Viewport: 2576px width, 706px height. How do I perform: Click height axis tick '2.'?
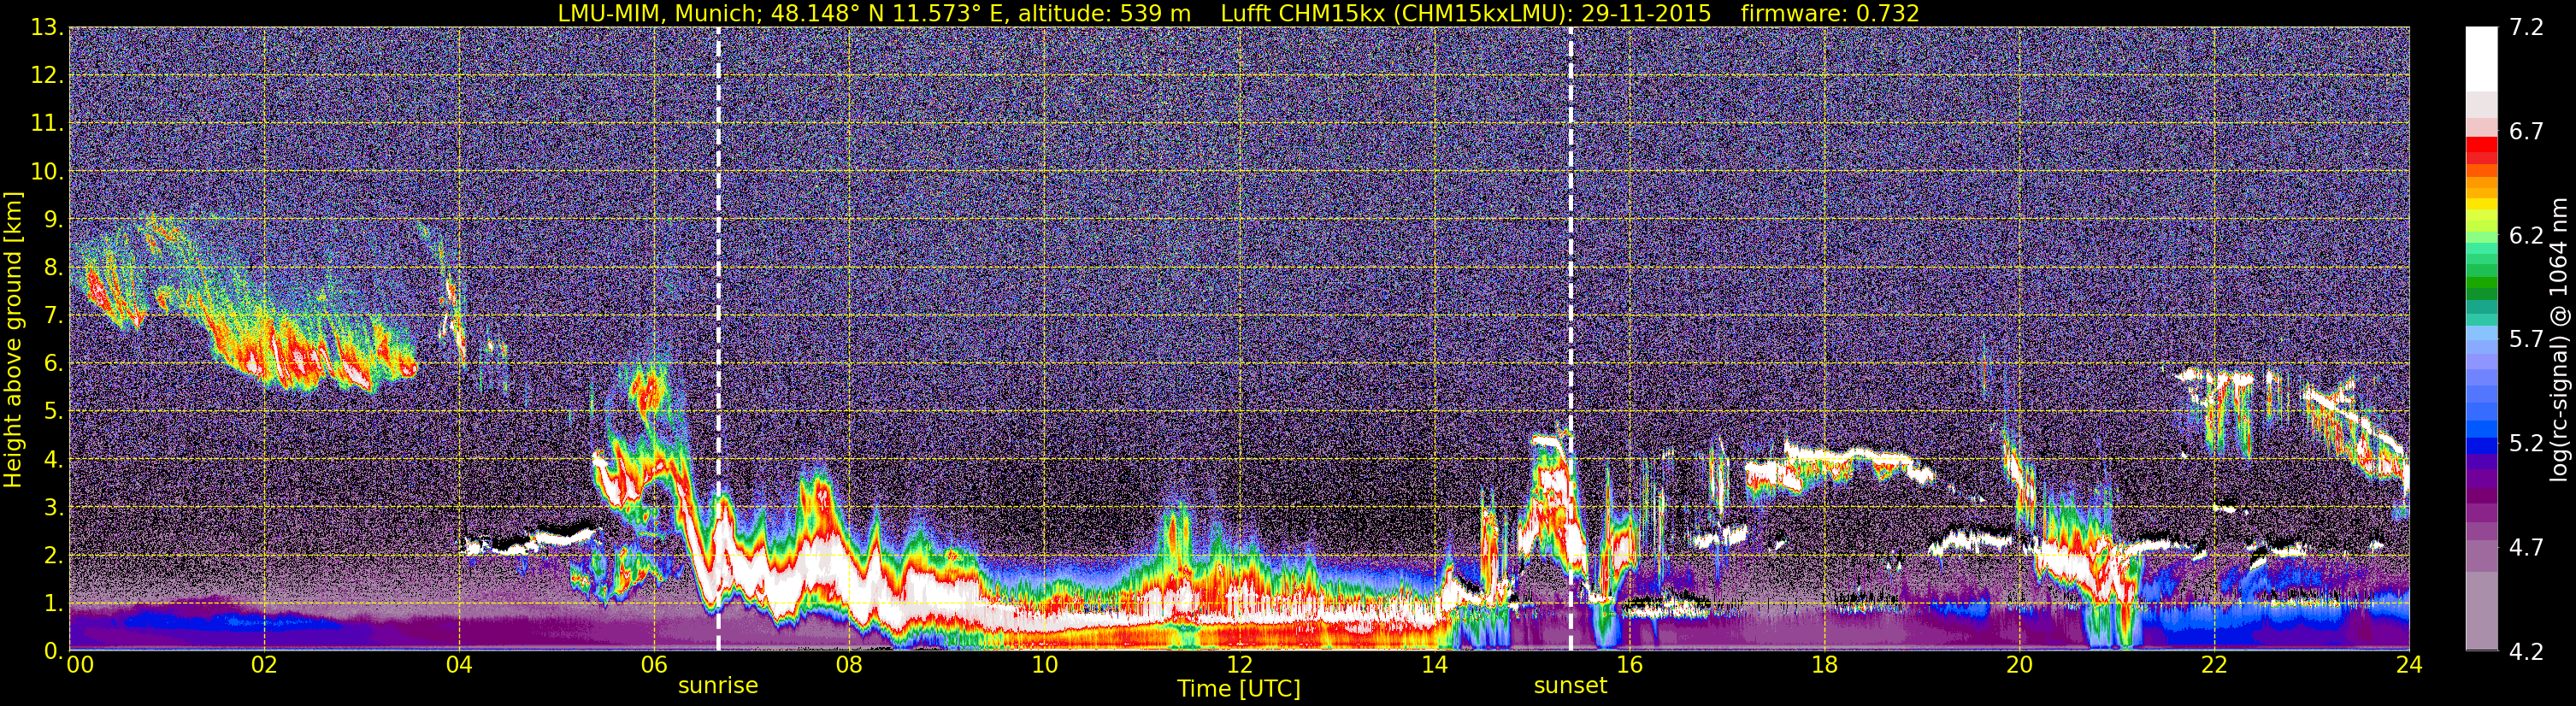[54, 555]
